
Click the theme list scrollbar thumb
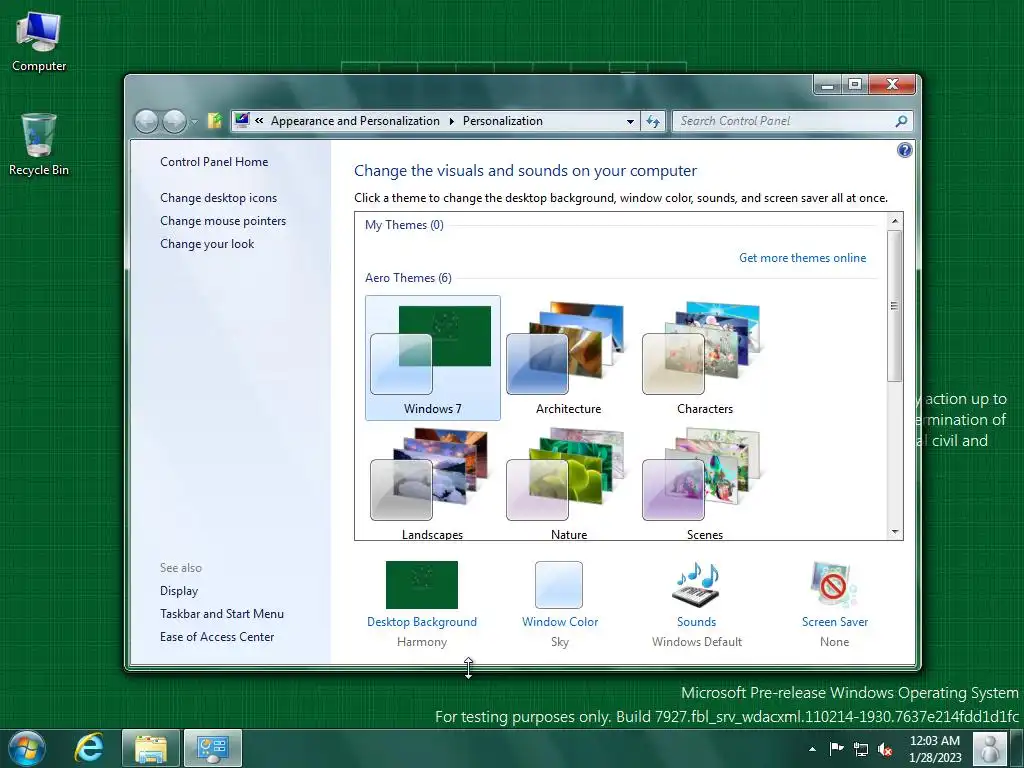(x=895, y=306)
